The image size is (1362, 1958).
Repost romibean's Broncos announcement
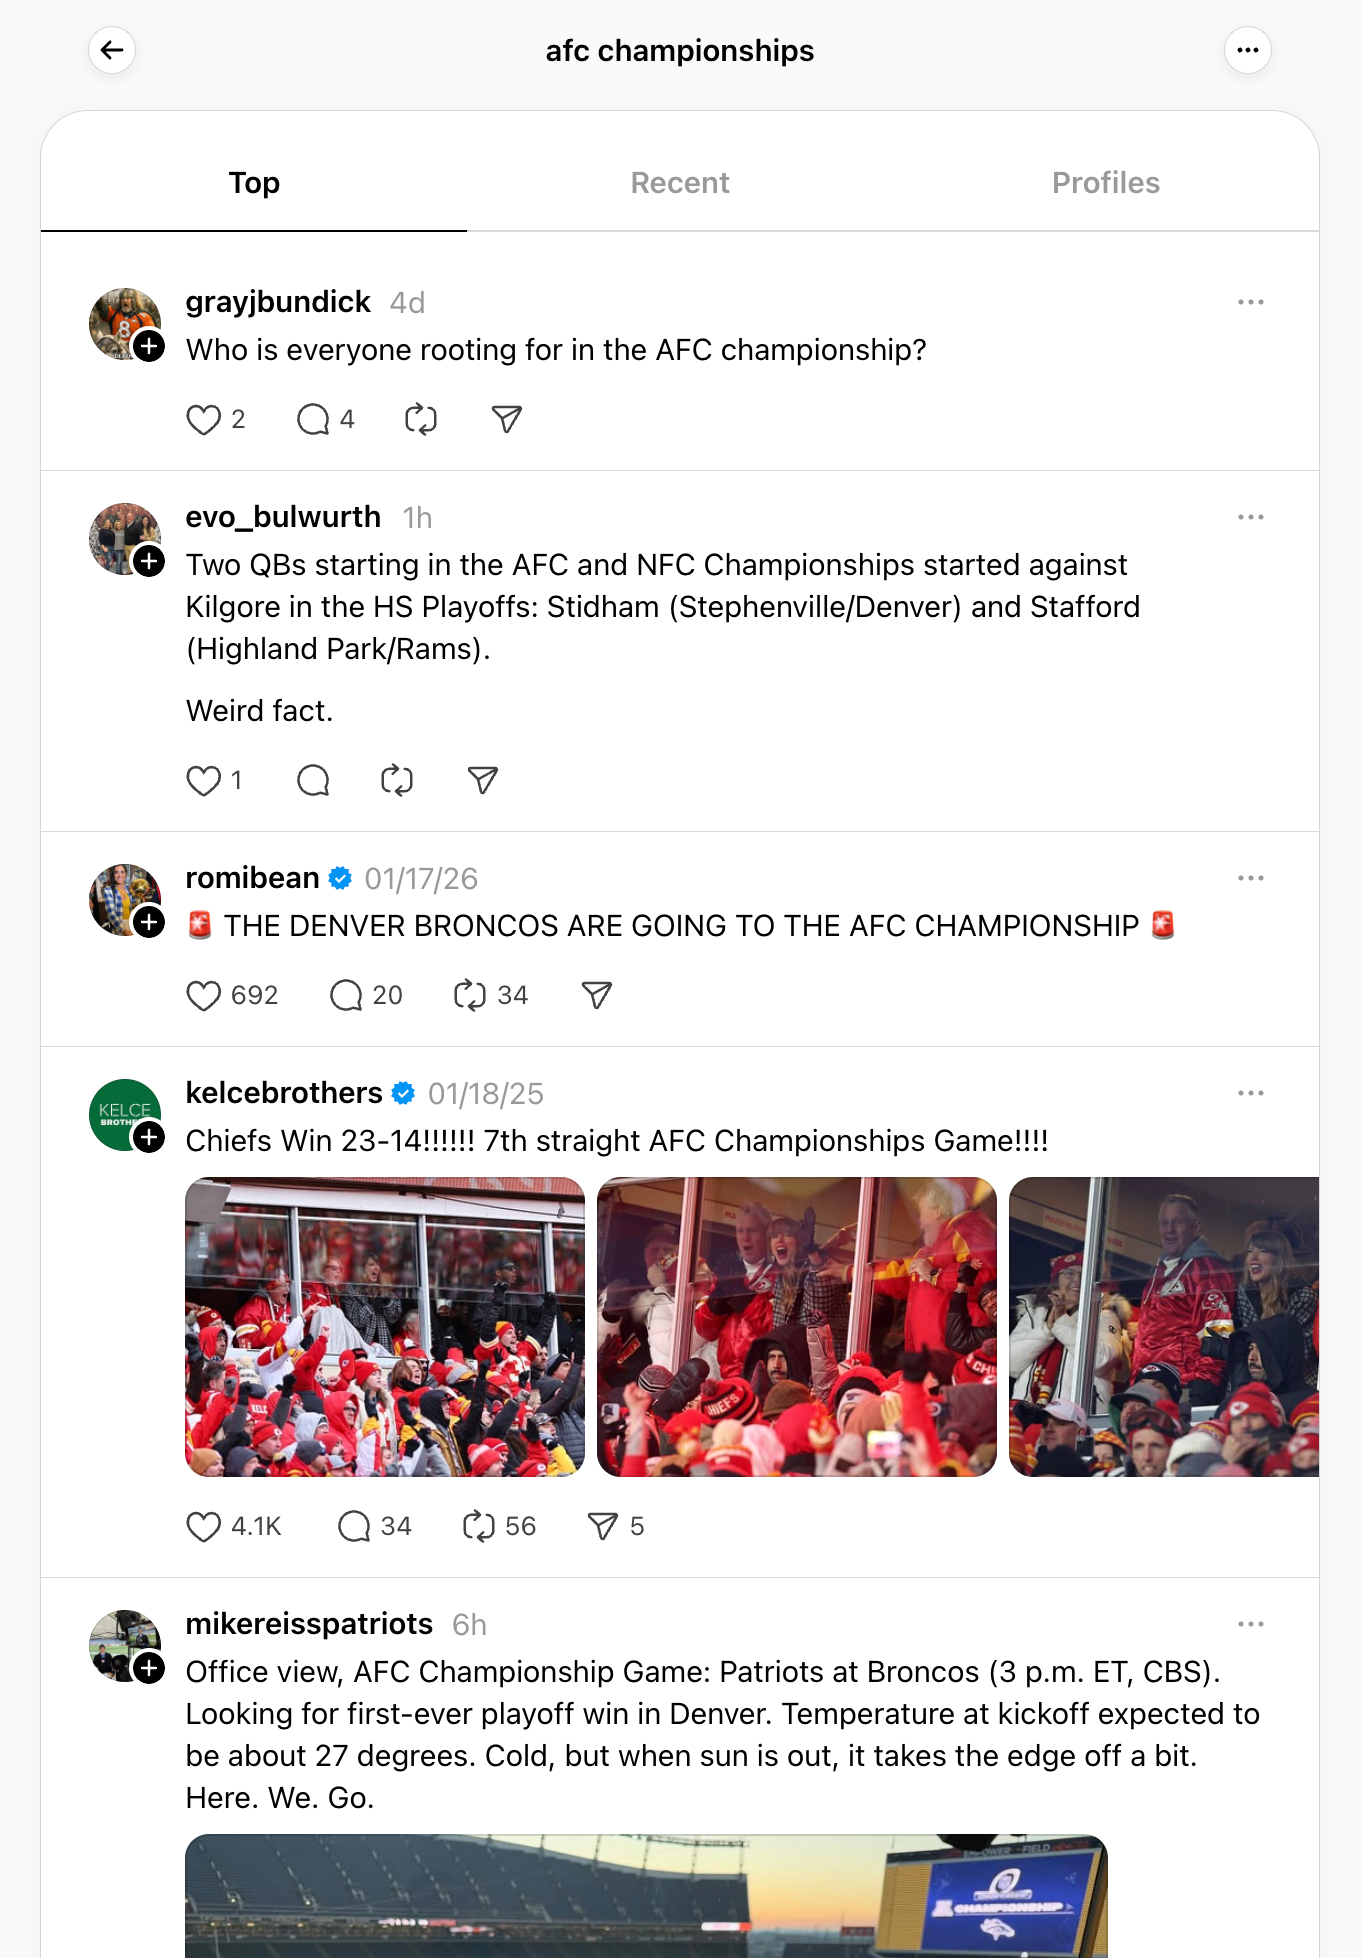(x=470, y=996)
